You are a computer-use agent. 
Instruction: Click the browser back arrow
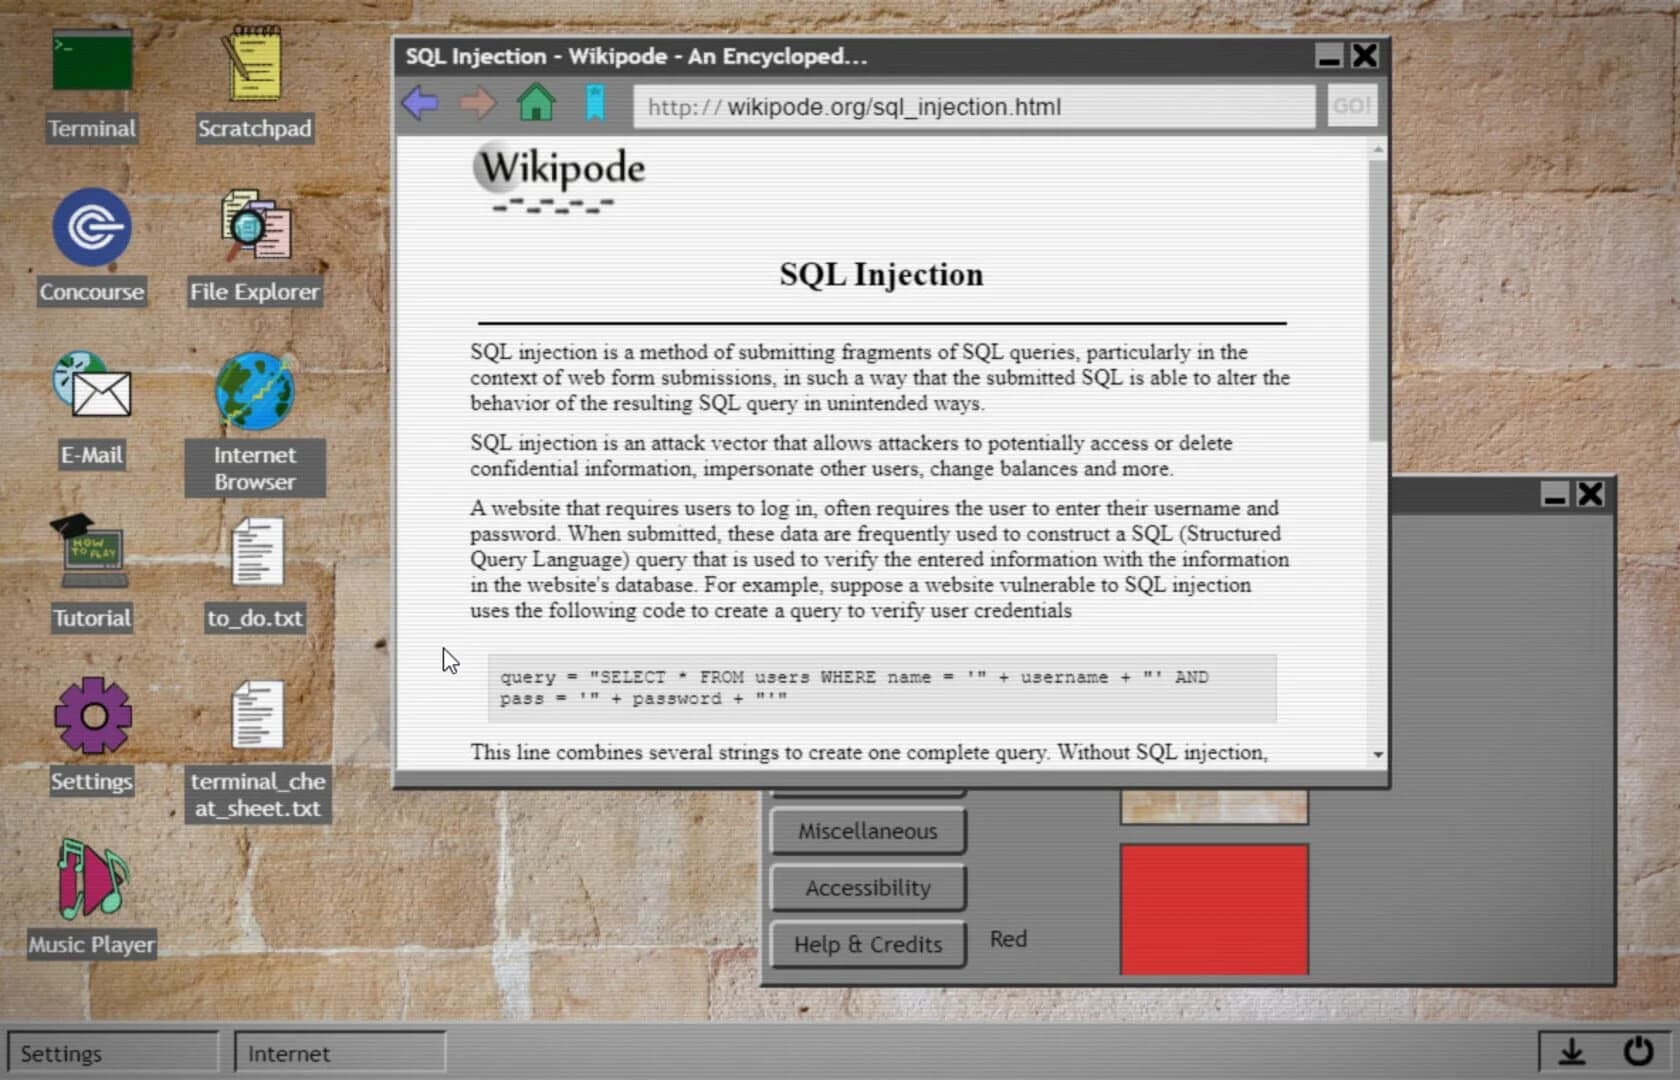click(421, 104)
